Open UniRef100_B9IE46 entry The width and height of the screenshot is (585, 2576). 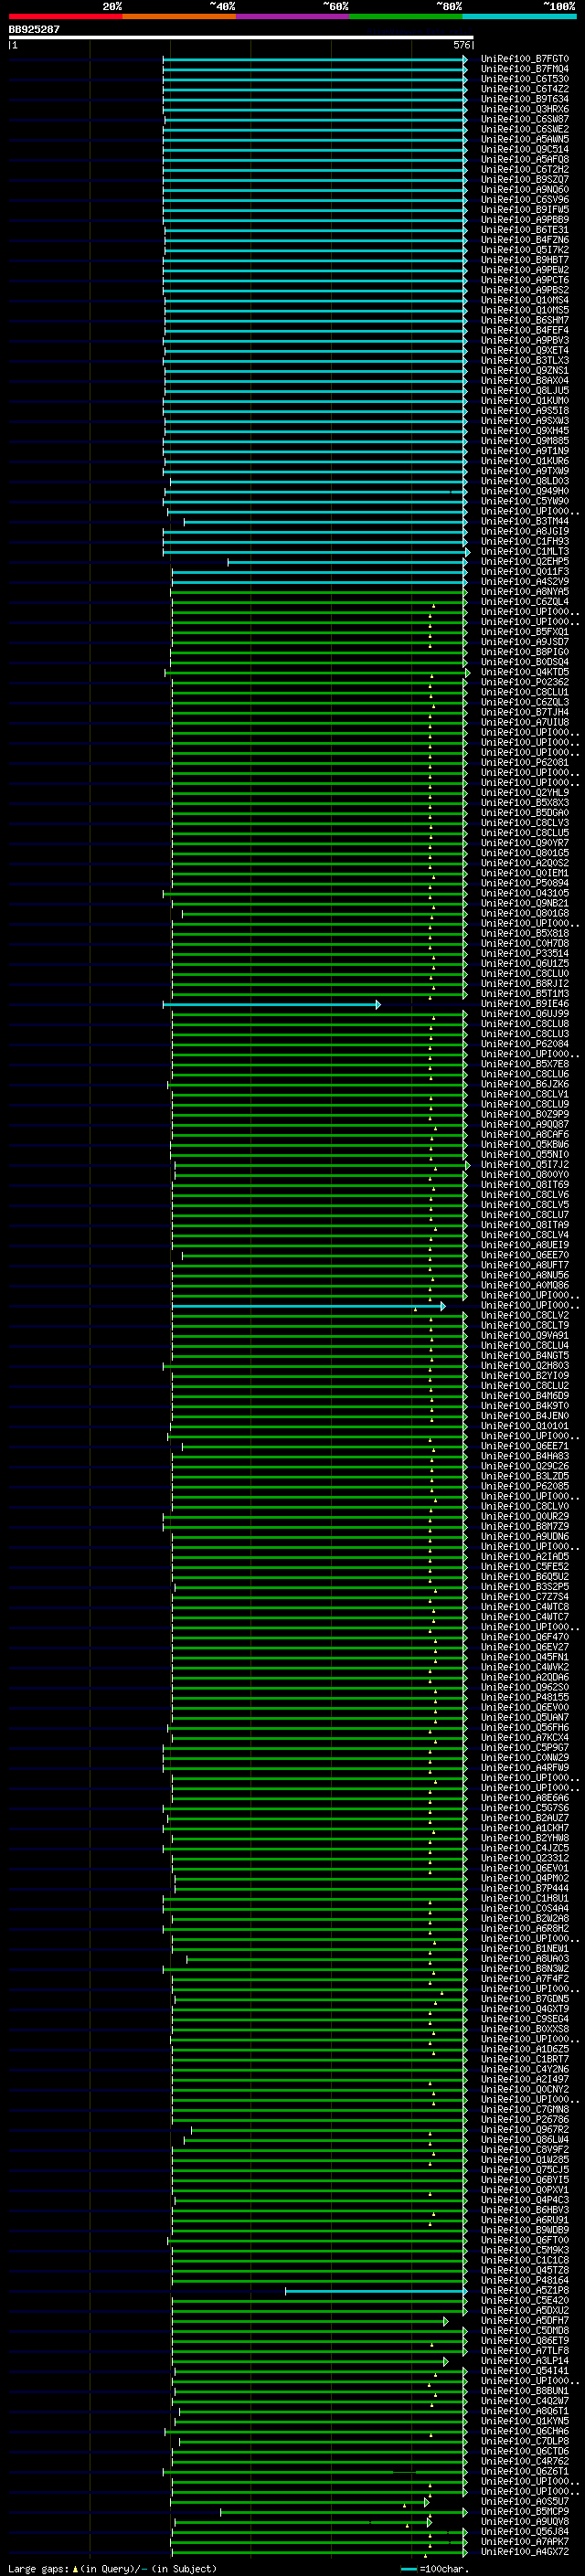(525, 1004)
